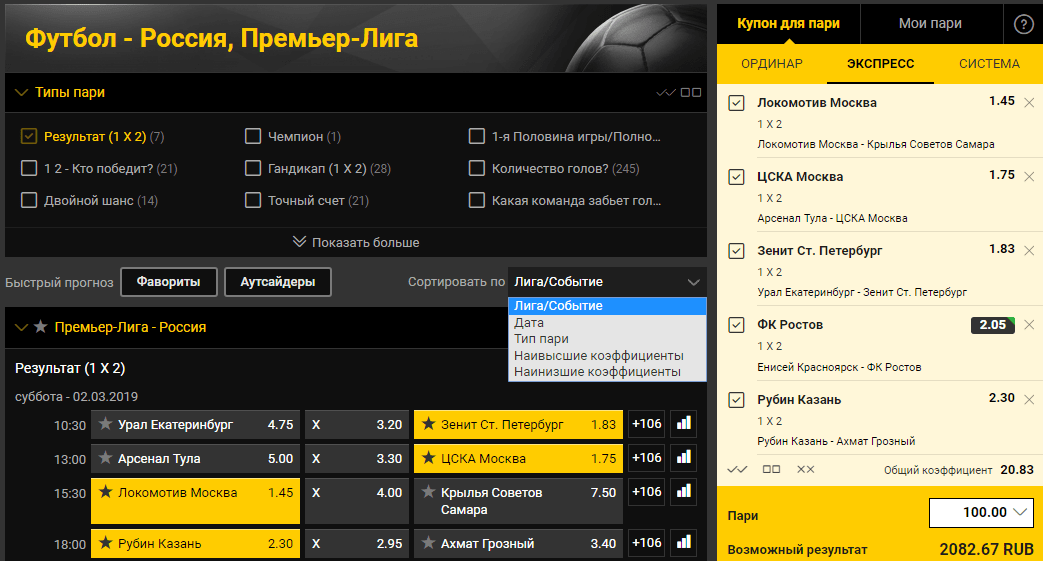1043x561 pixels.
Task: Switch to Мои пари tab
Action: (x=931, y=24)
